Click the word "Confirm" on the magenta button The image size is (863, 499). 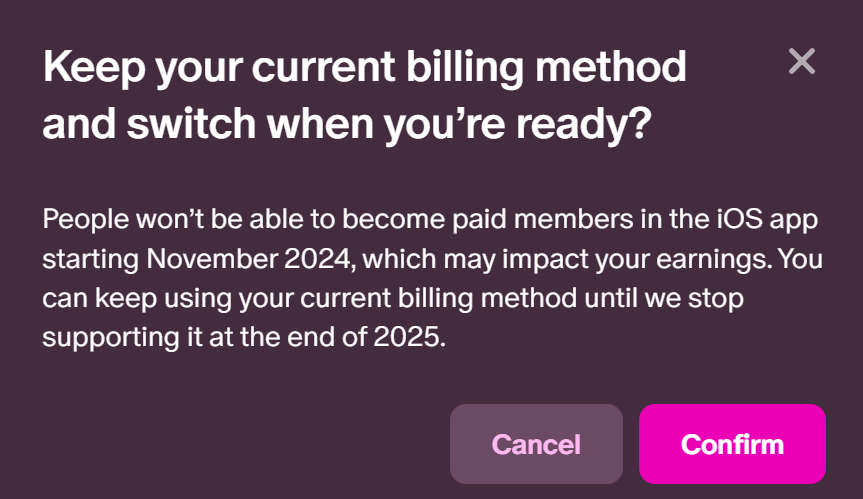(x=732, y=444)
